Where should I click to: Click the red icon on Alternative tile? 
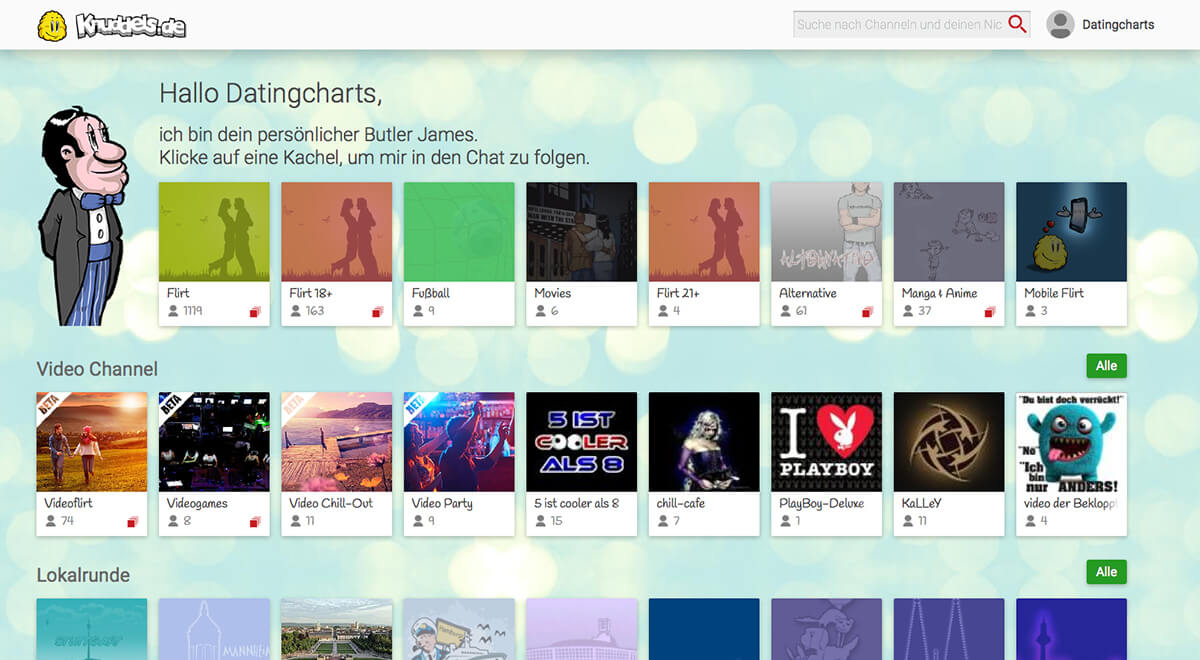[x=867, y=312]
